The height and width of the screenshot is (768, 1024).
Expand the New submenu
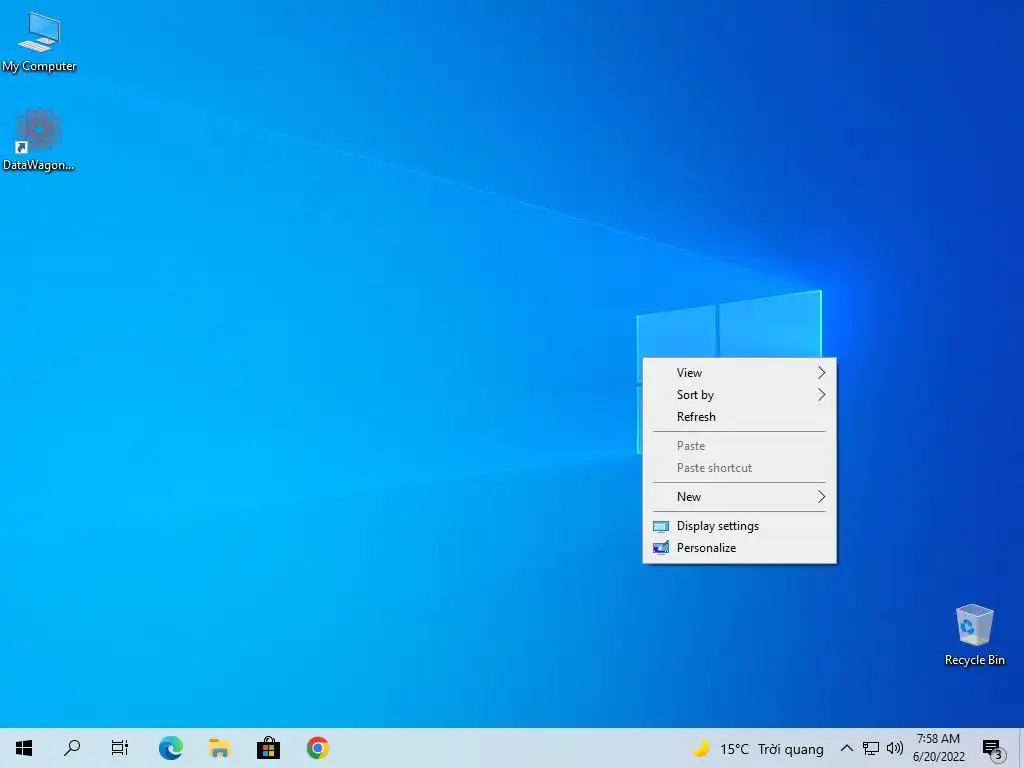click(x=739, y=497)
